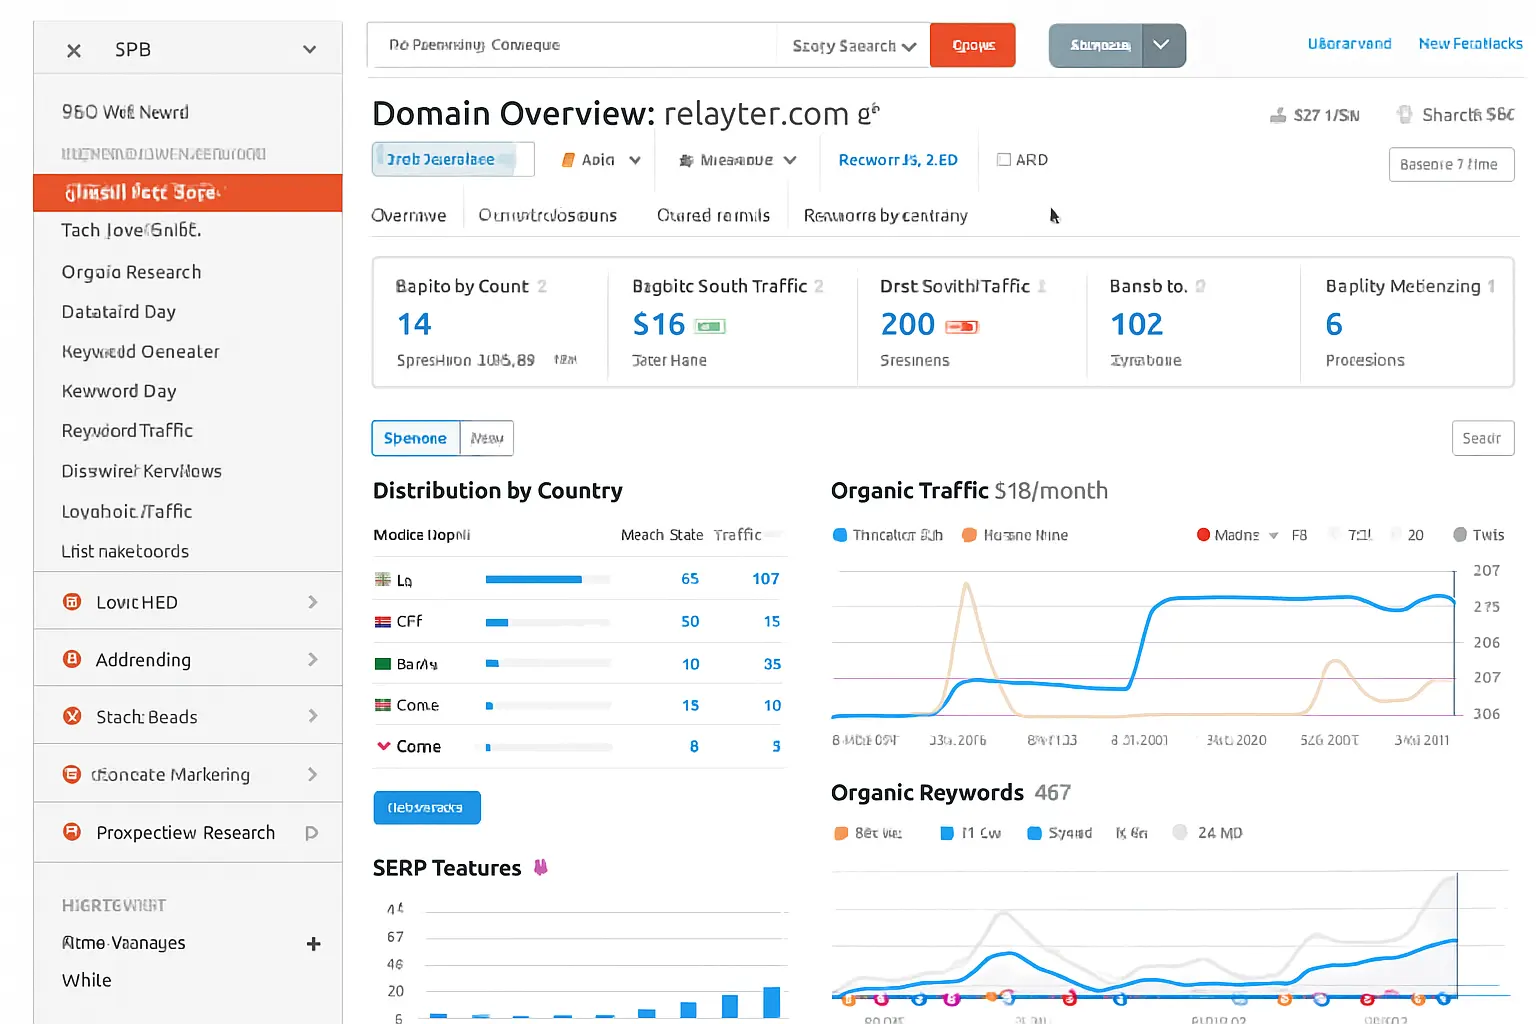Expand the Eoncate Markering sidebar section
This screenshot has height=1024, width=1536.
312,774
